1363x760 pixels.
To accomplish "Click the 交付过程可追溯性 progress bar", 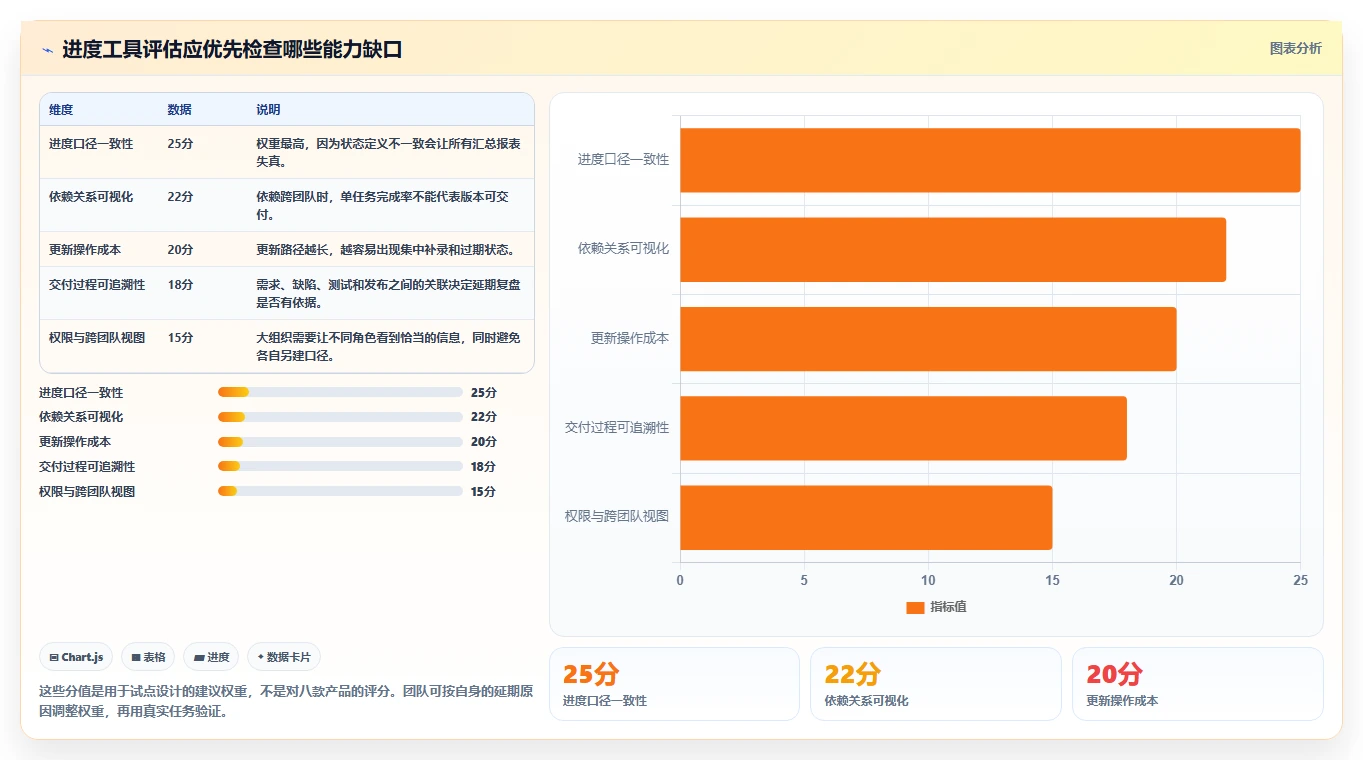I will point(340,466).
